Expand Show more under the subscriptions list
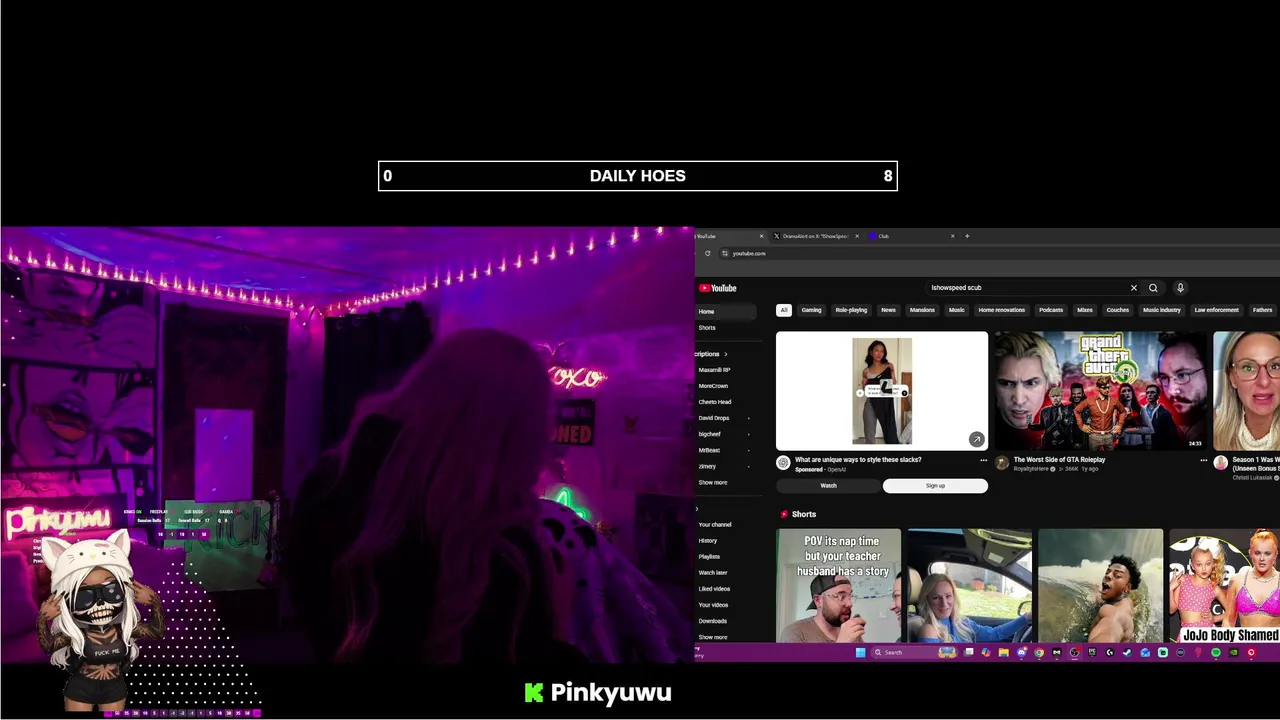1280x720 pixels. pos(713,483)
